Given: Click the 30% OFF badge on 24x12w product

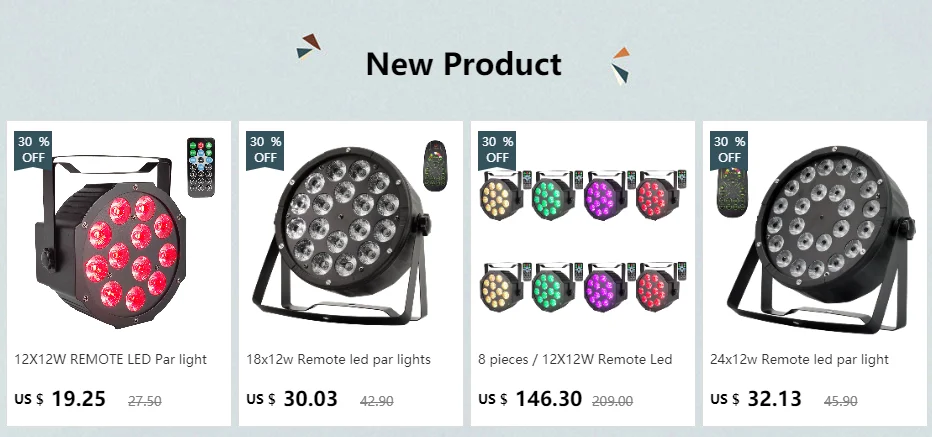Looking at the screenshot, I should tap(729, 150).
